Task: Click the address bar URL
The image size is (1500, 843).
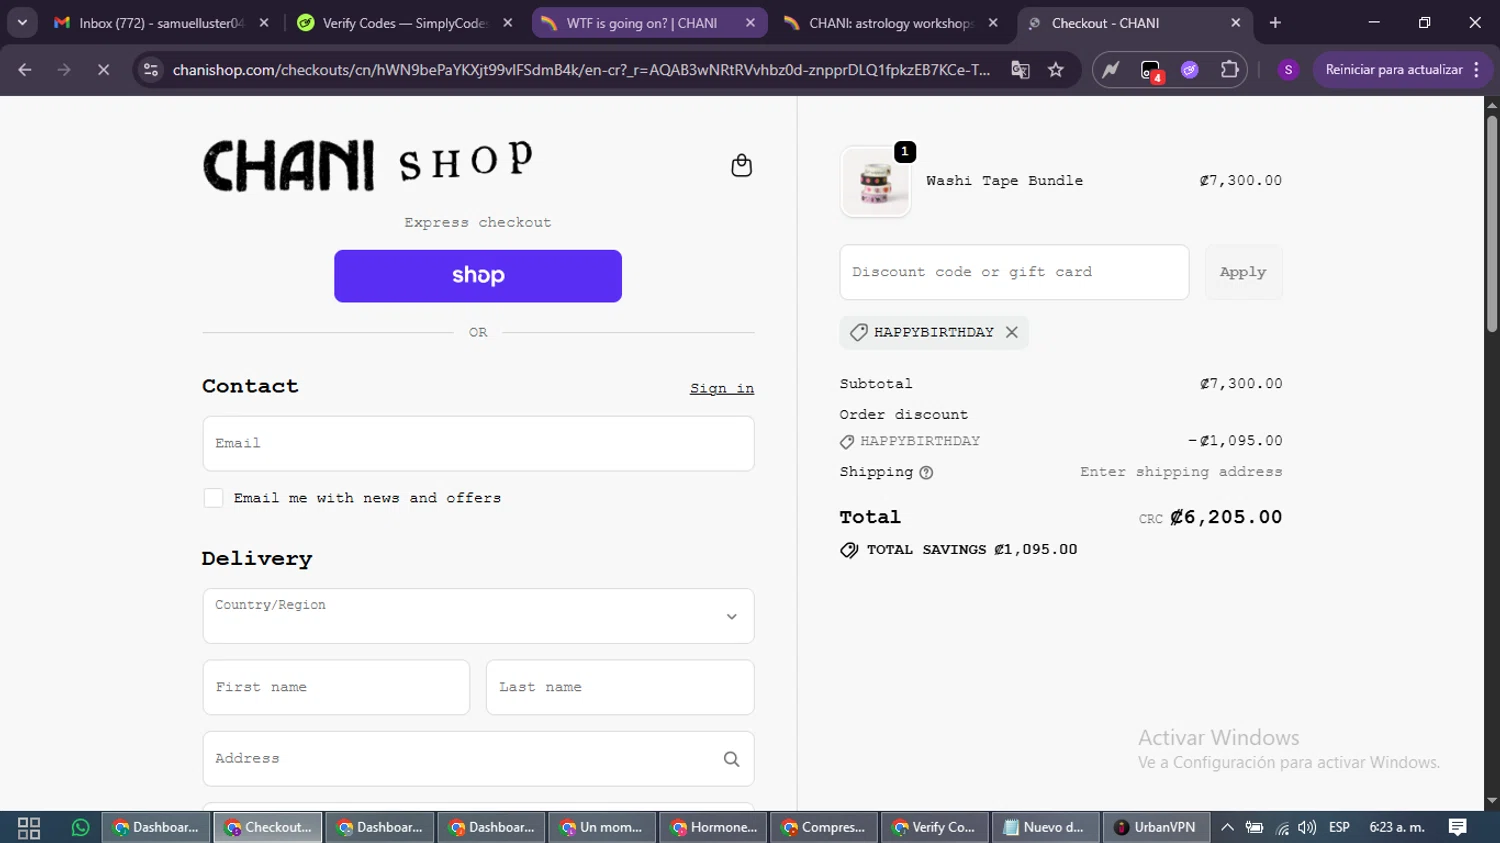Action: point(581,70)
